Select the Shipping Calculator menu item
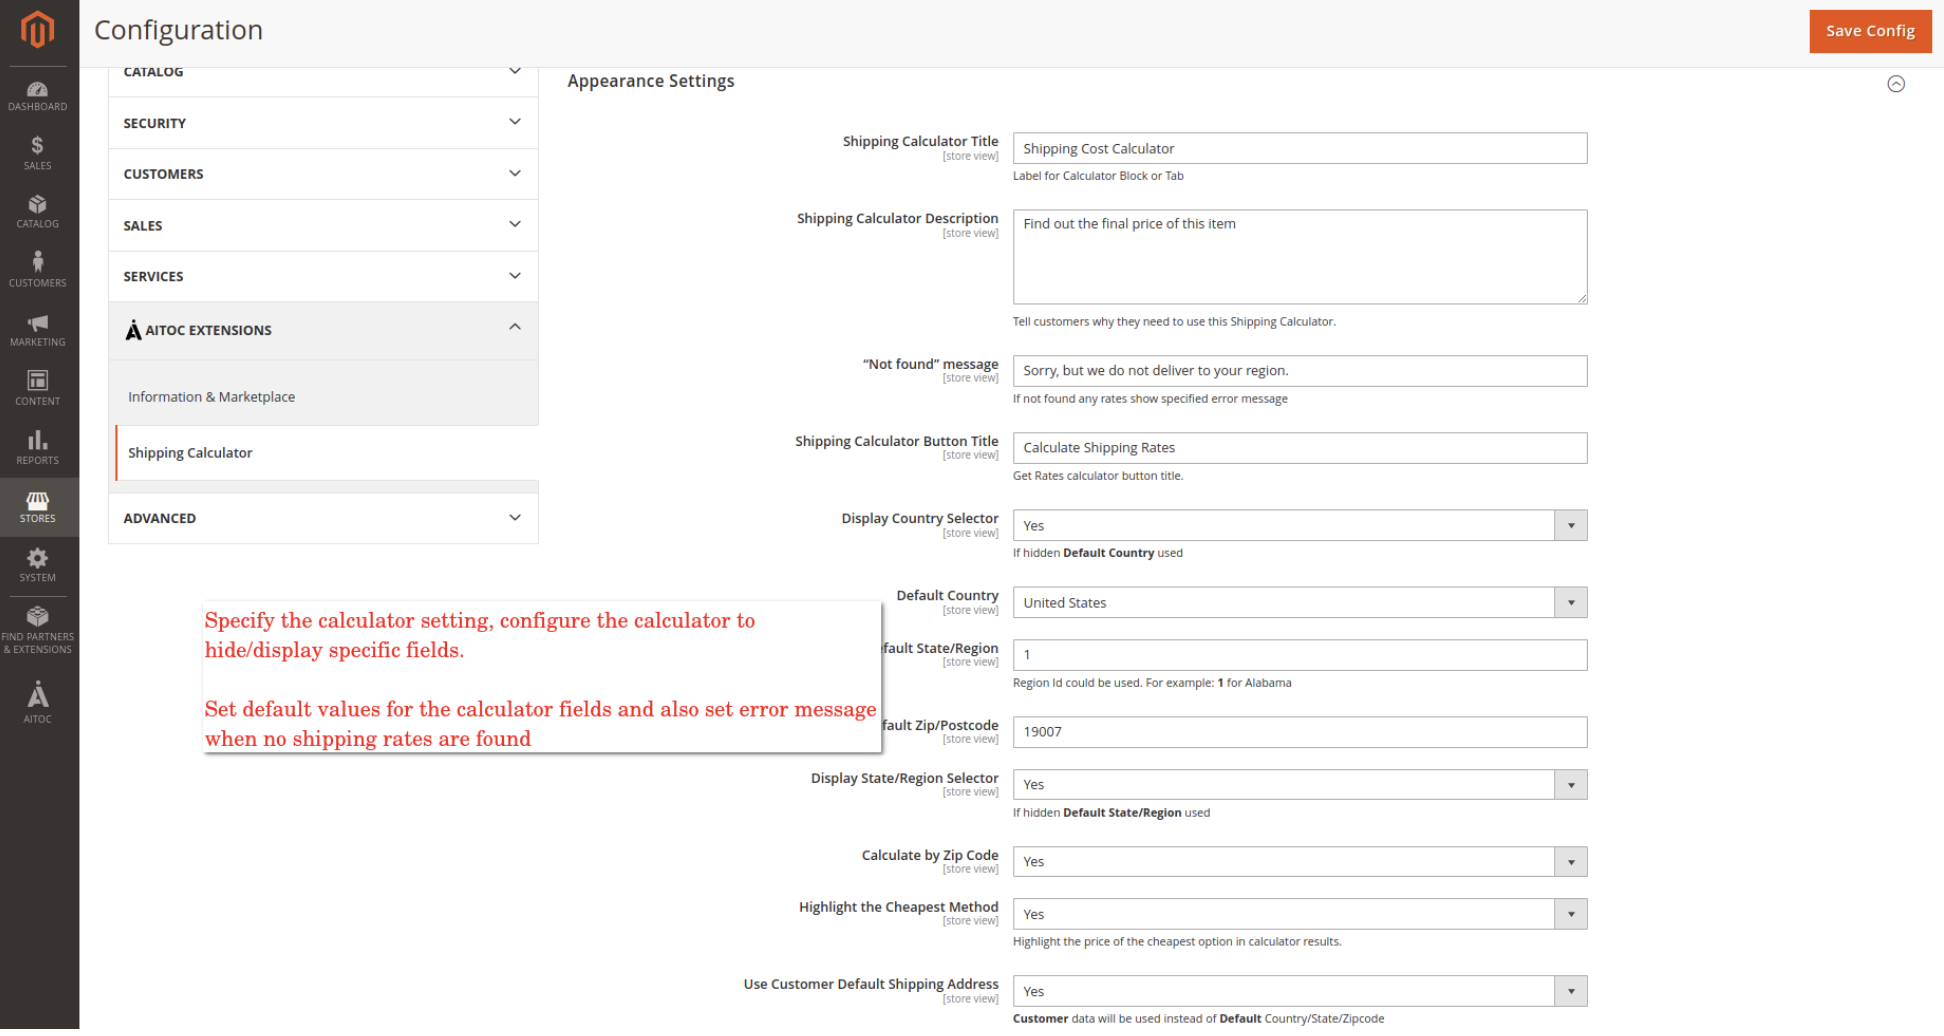 pos(326,453)
